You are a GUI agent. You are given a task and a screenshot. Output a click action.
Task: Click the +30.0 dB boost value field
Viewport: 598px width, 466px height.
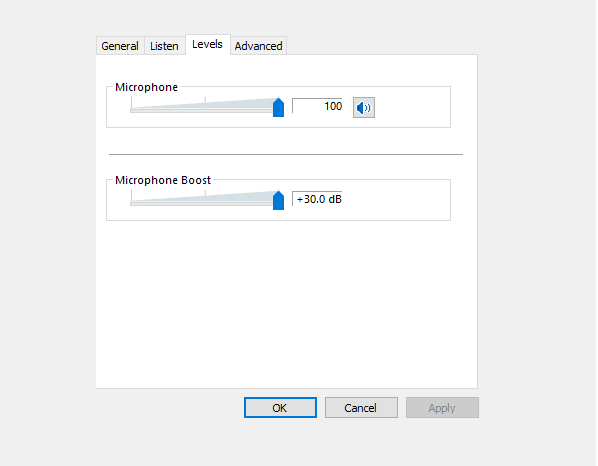(317, 199)
